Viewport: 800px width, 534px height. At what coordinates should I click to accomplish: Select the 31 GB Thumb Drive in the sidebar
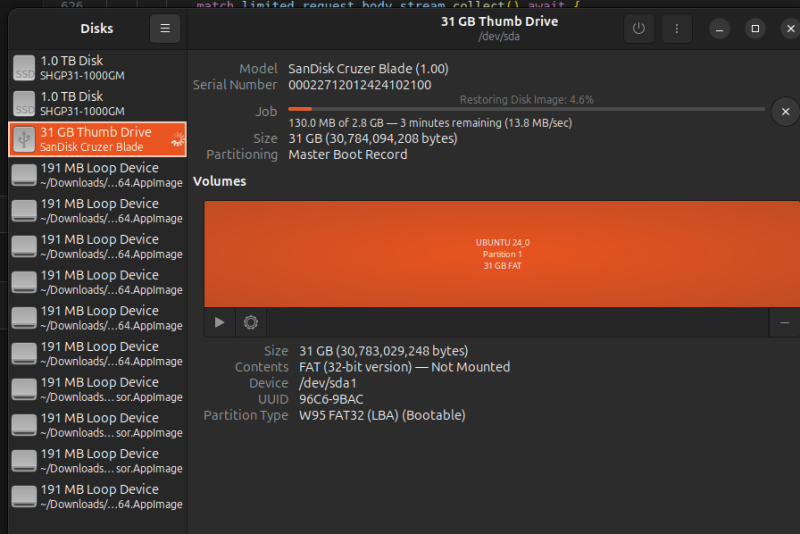click(97, 139)
